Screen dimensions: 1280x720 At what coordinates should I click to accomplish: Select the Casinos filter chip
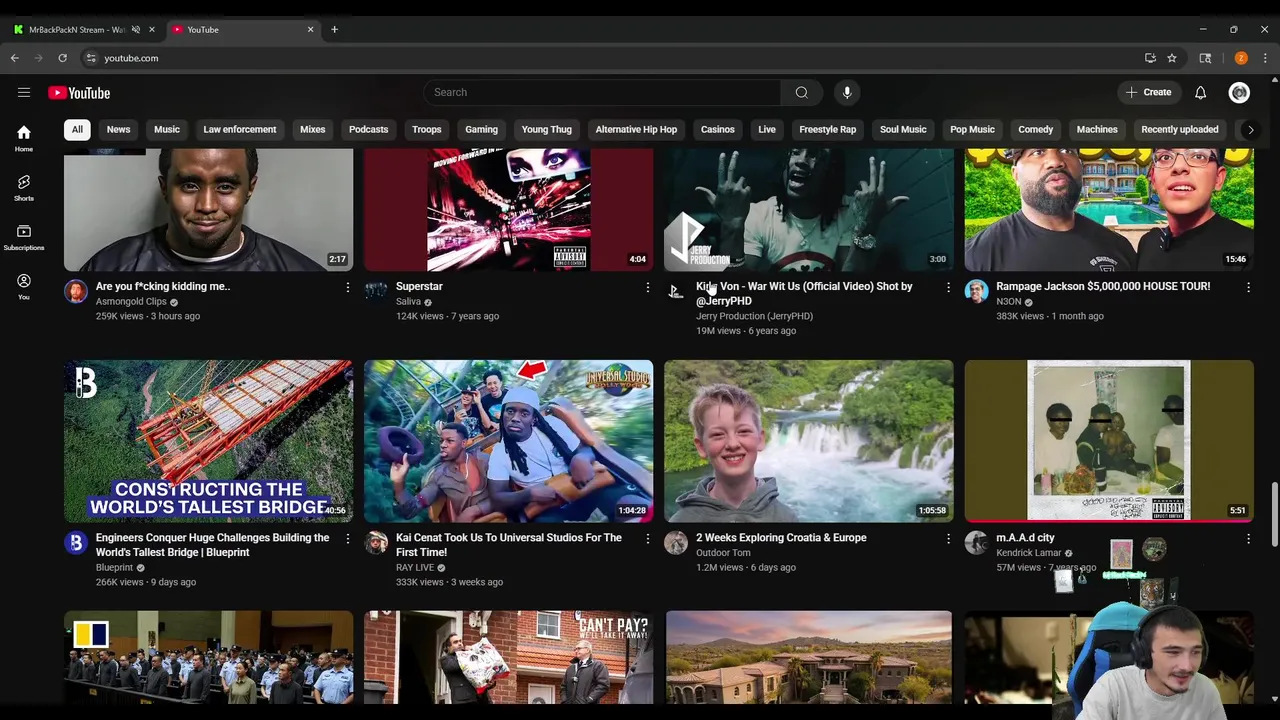pos(717,129)
